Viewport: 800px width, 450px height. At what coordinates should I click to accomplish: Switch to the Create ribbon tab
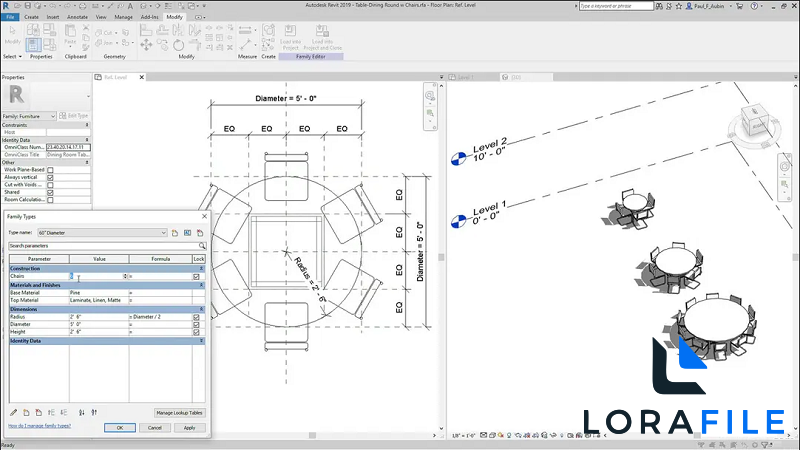[31, 17]
